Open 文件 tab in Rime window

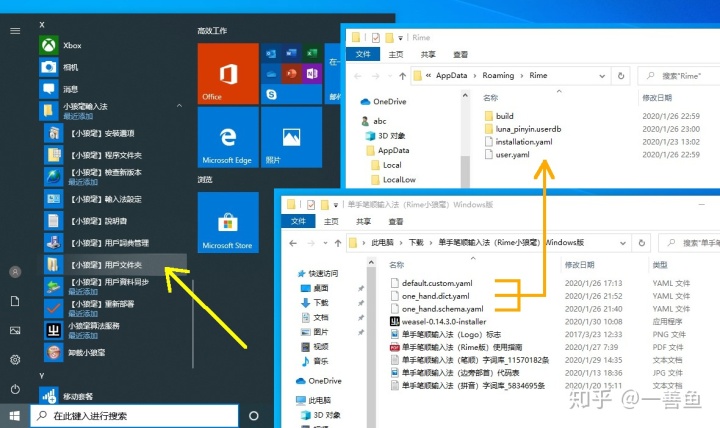click(x=363, y=54)
